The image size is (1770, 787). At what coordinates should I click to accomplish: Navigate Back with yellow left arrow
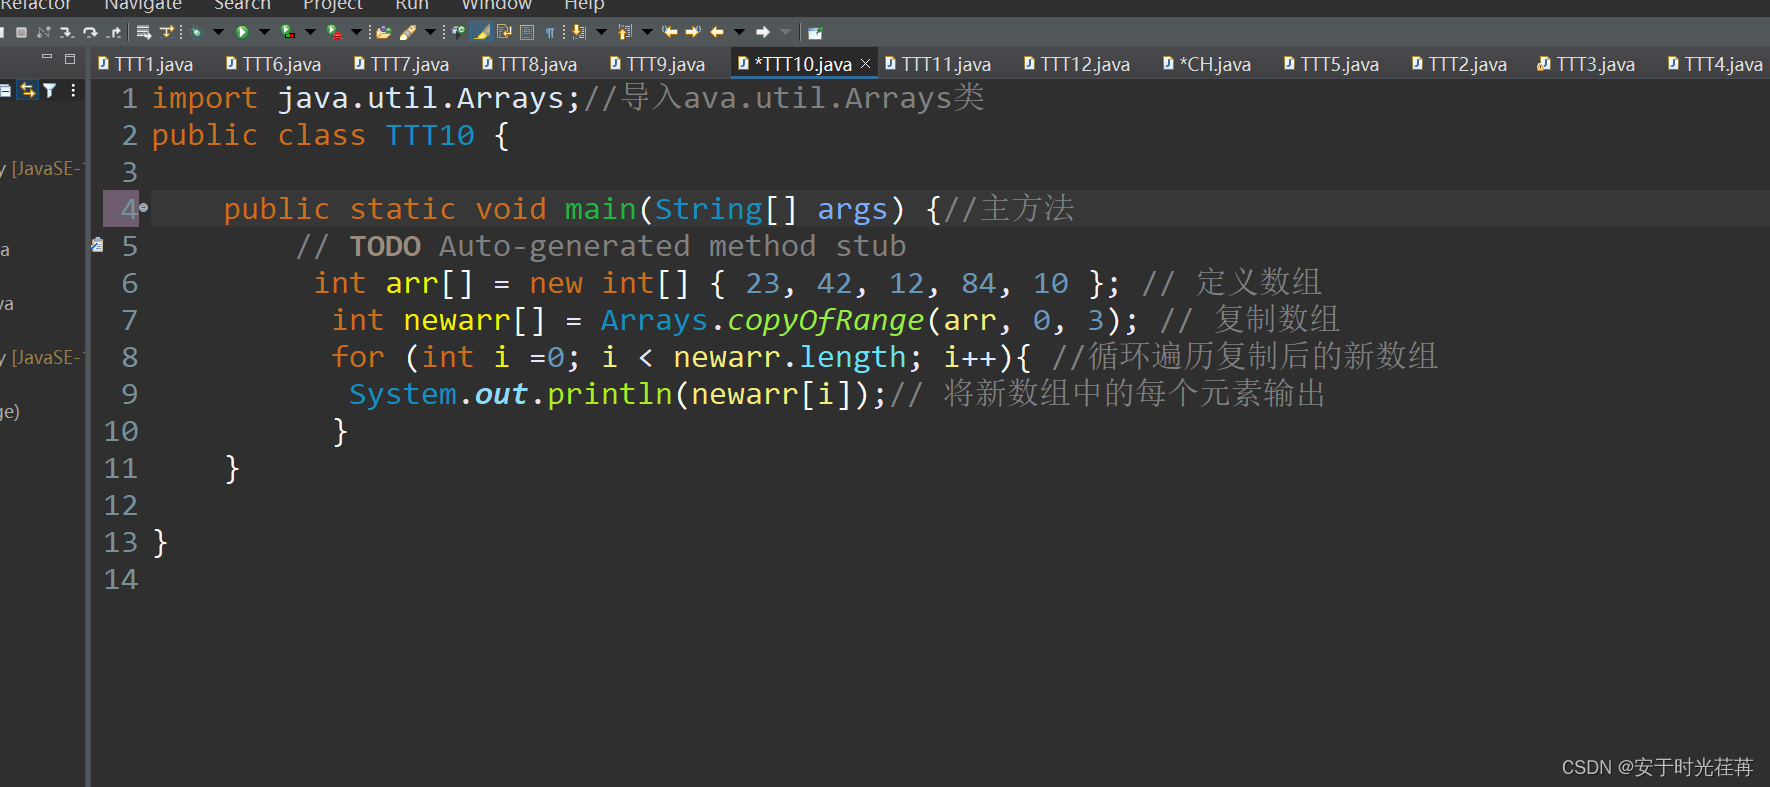717,32
